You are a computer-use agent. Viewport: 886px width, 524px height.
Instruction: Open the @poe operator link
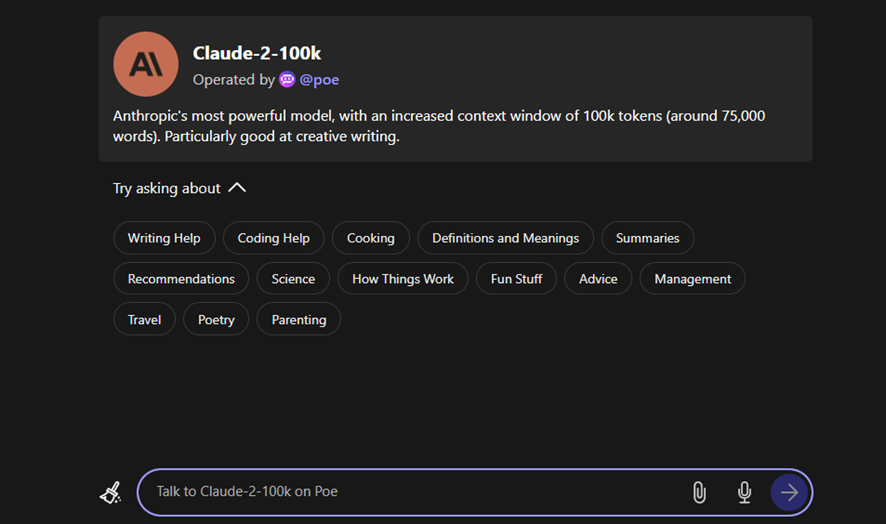click(319, 80)
